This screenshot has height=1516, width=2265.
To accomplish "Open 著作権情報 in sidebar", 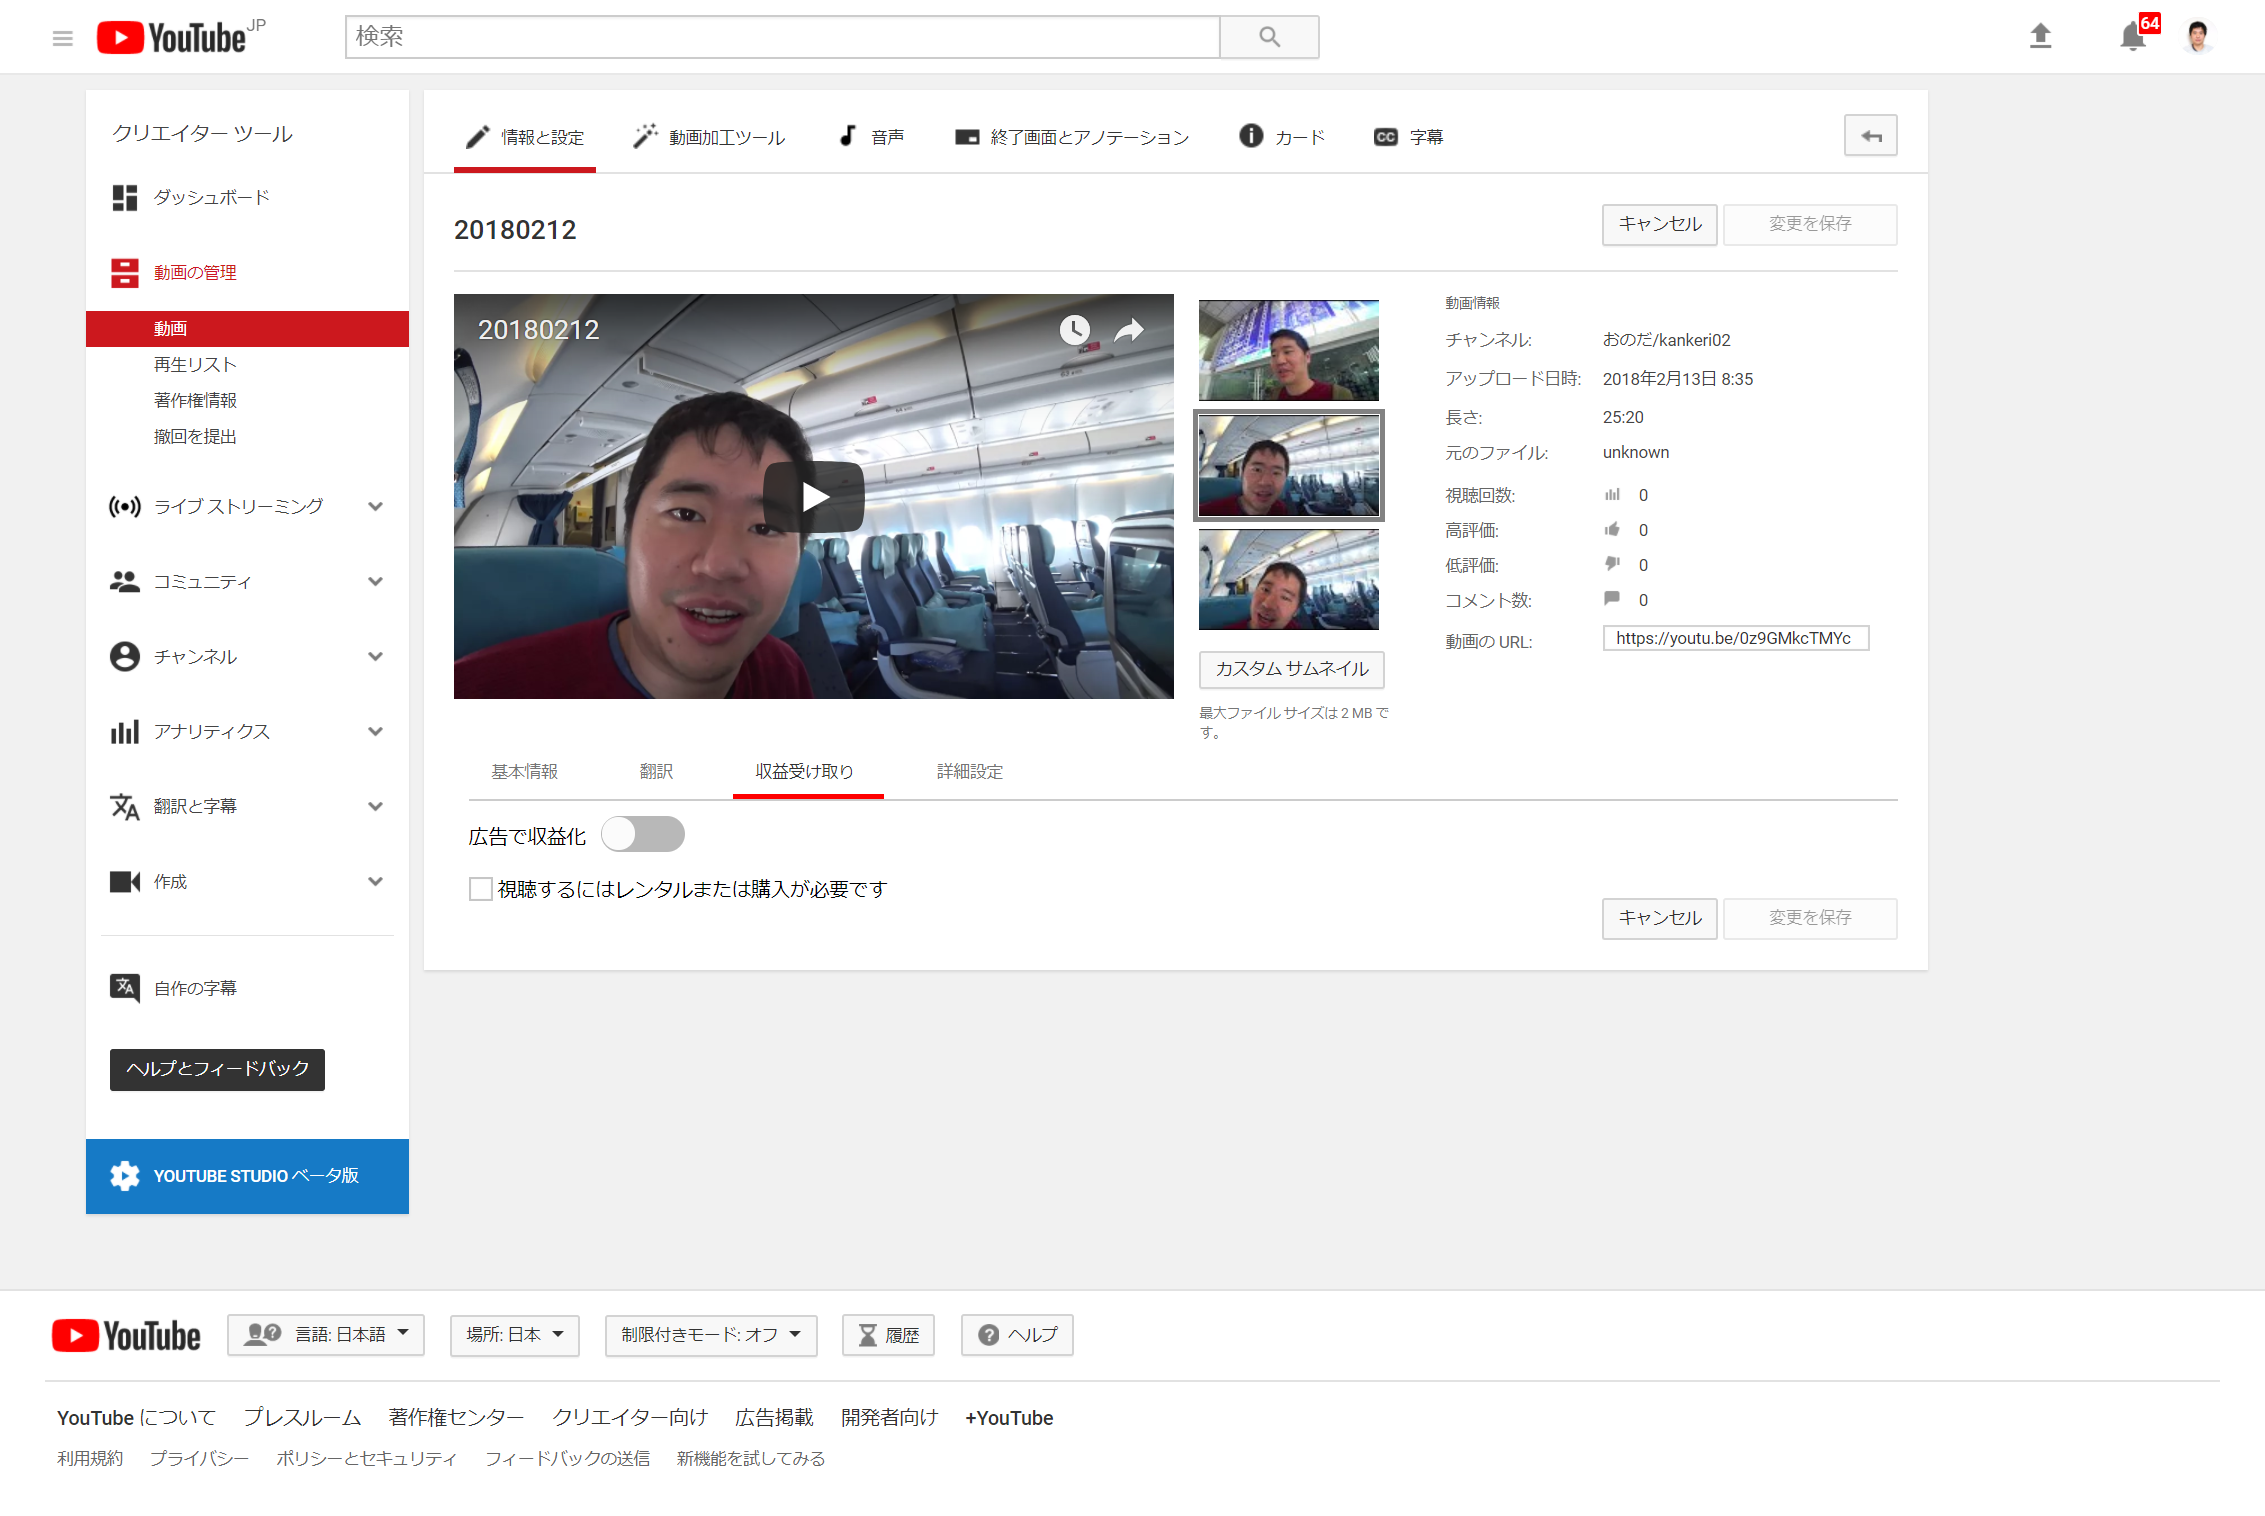I will [195, 401].
